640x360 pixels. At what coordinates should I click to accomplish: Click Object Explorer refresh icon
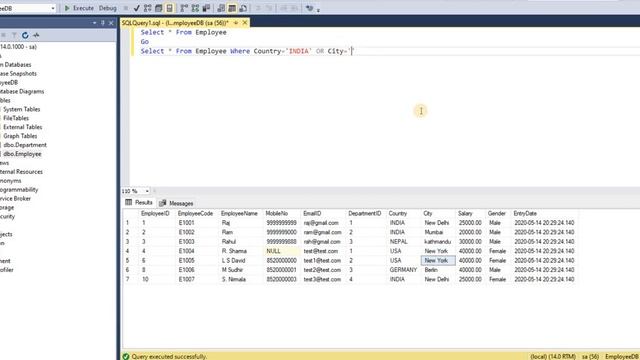(25, 36)
